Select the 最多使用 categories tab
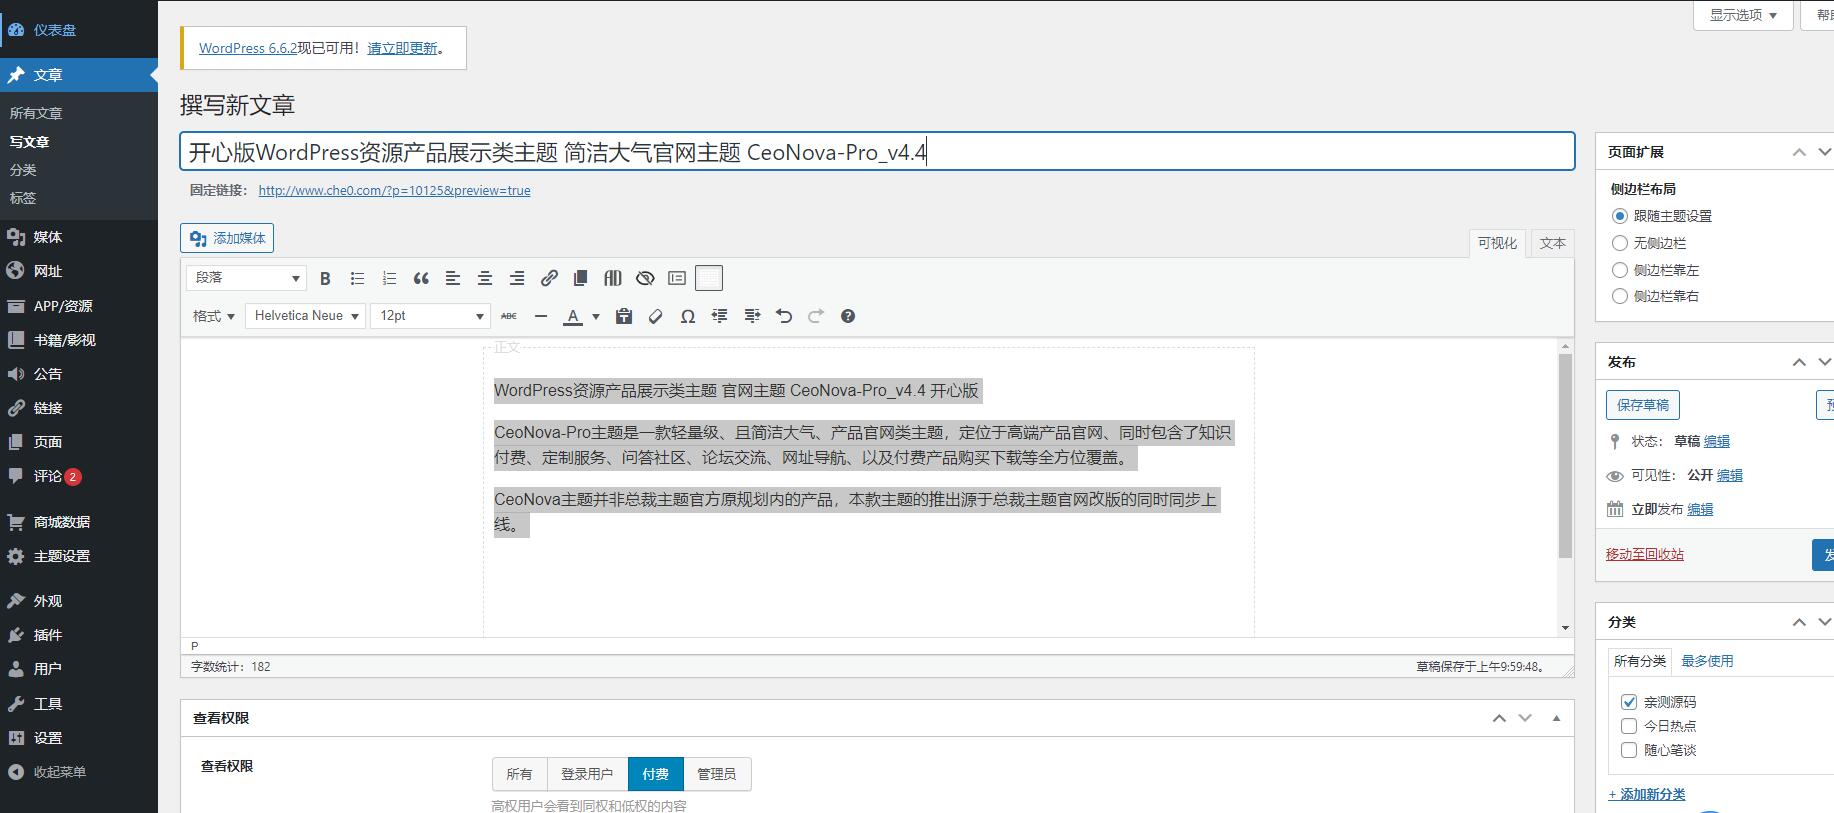The width and height of the screenshot is (1834, 813). [1707, 661]
